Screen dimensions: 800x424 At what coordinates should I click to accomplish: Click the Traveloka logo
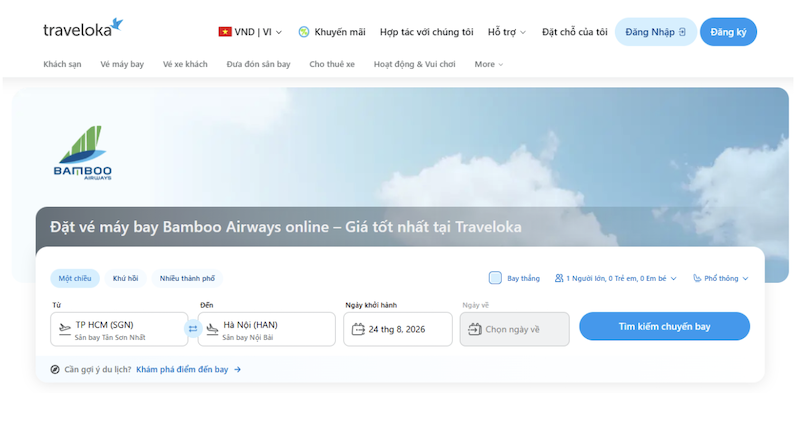[x=83, y=29]
